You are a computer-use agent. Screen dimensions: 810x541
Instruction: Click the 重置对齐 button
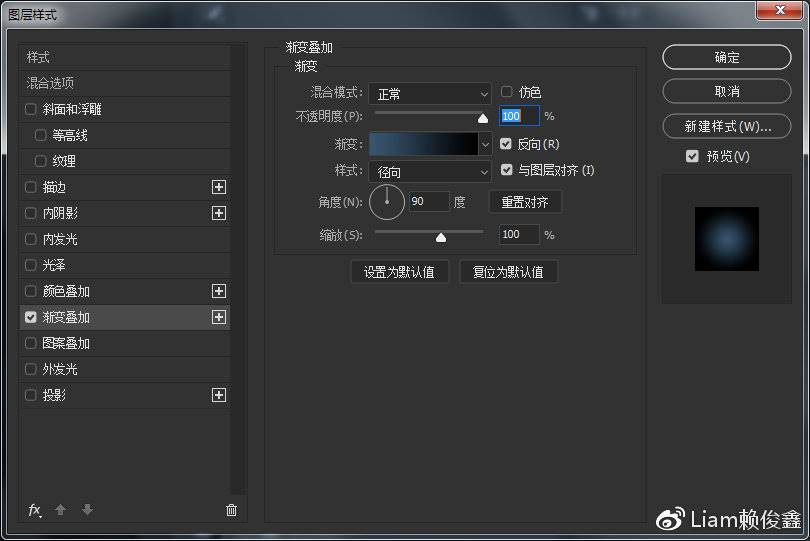click(x=525, y=202)
